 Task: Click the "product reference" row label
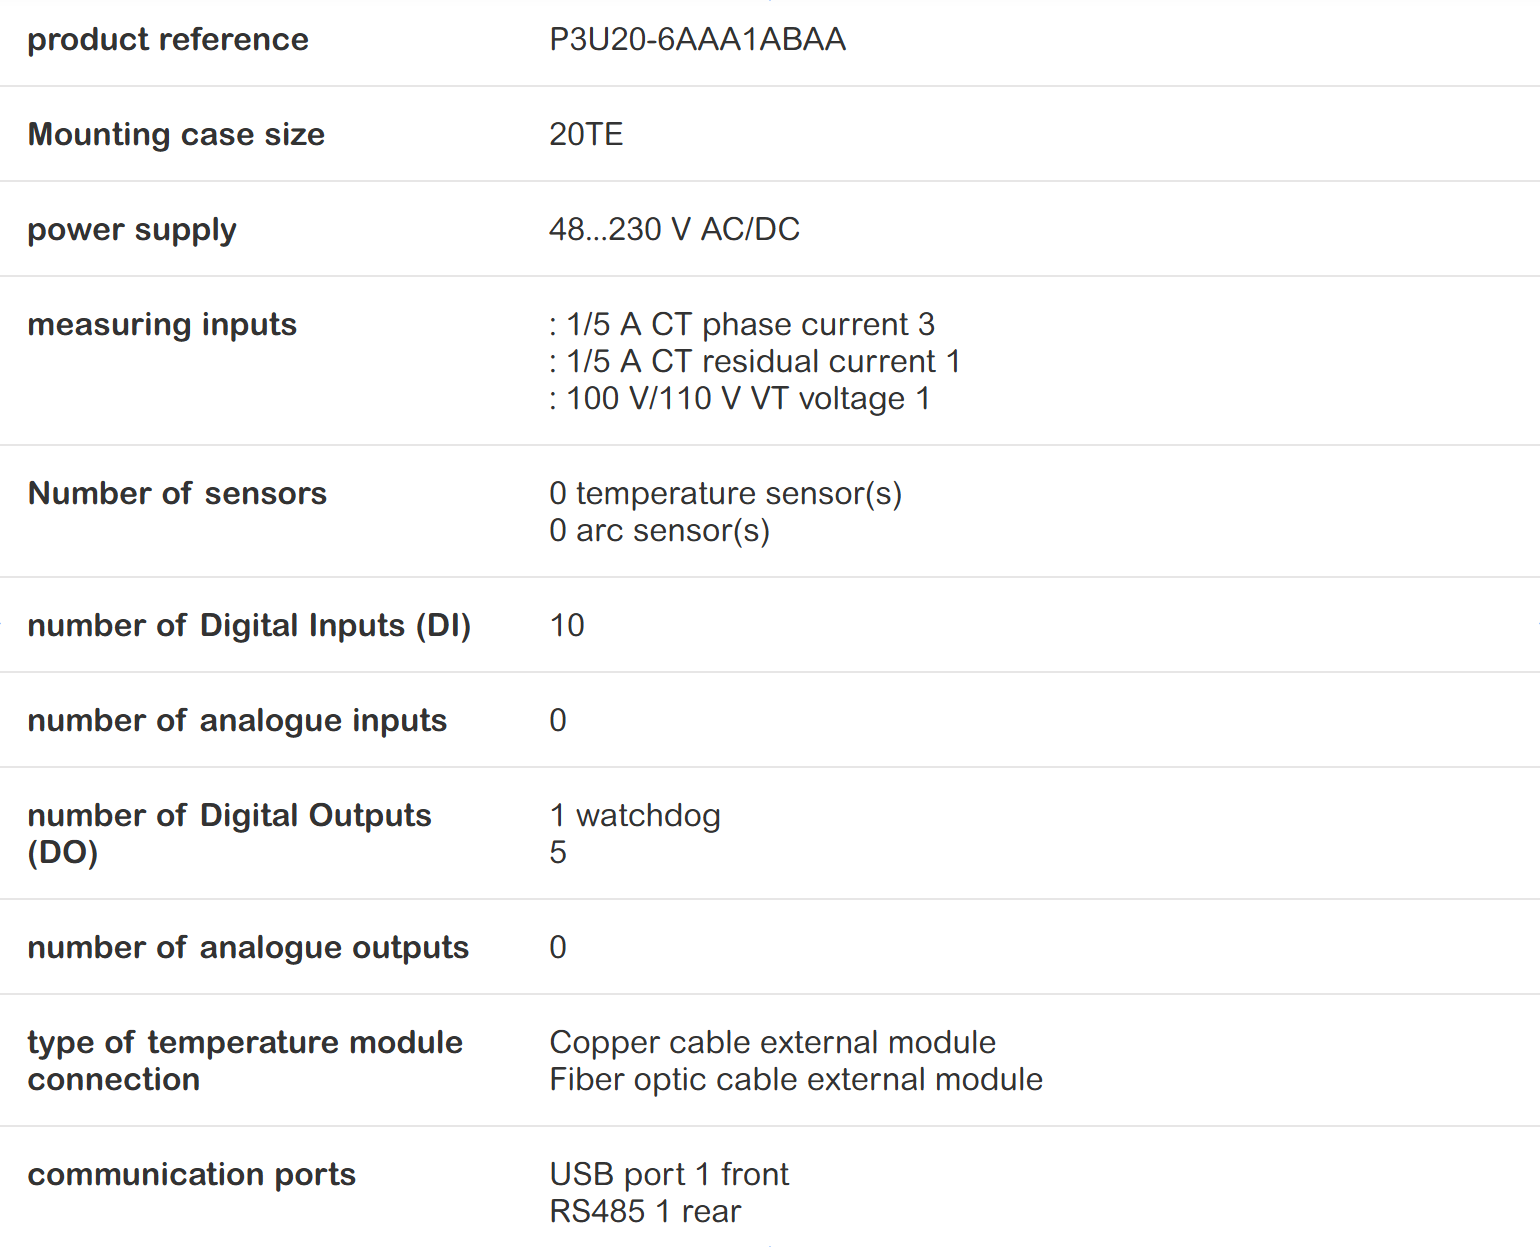168,39
